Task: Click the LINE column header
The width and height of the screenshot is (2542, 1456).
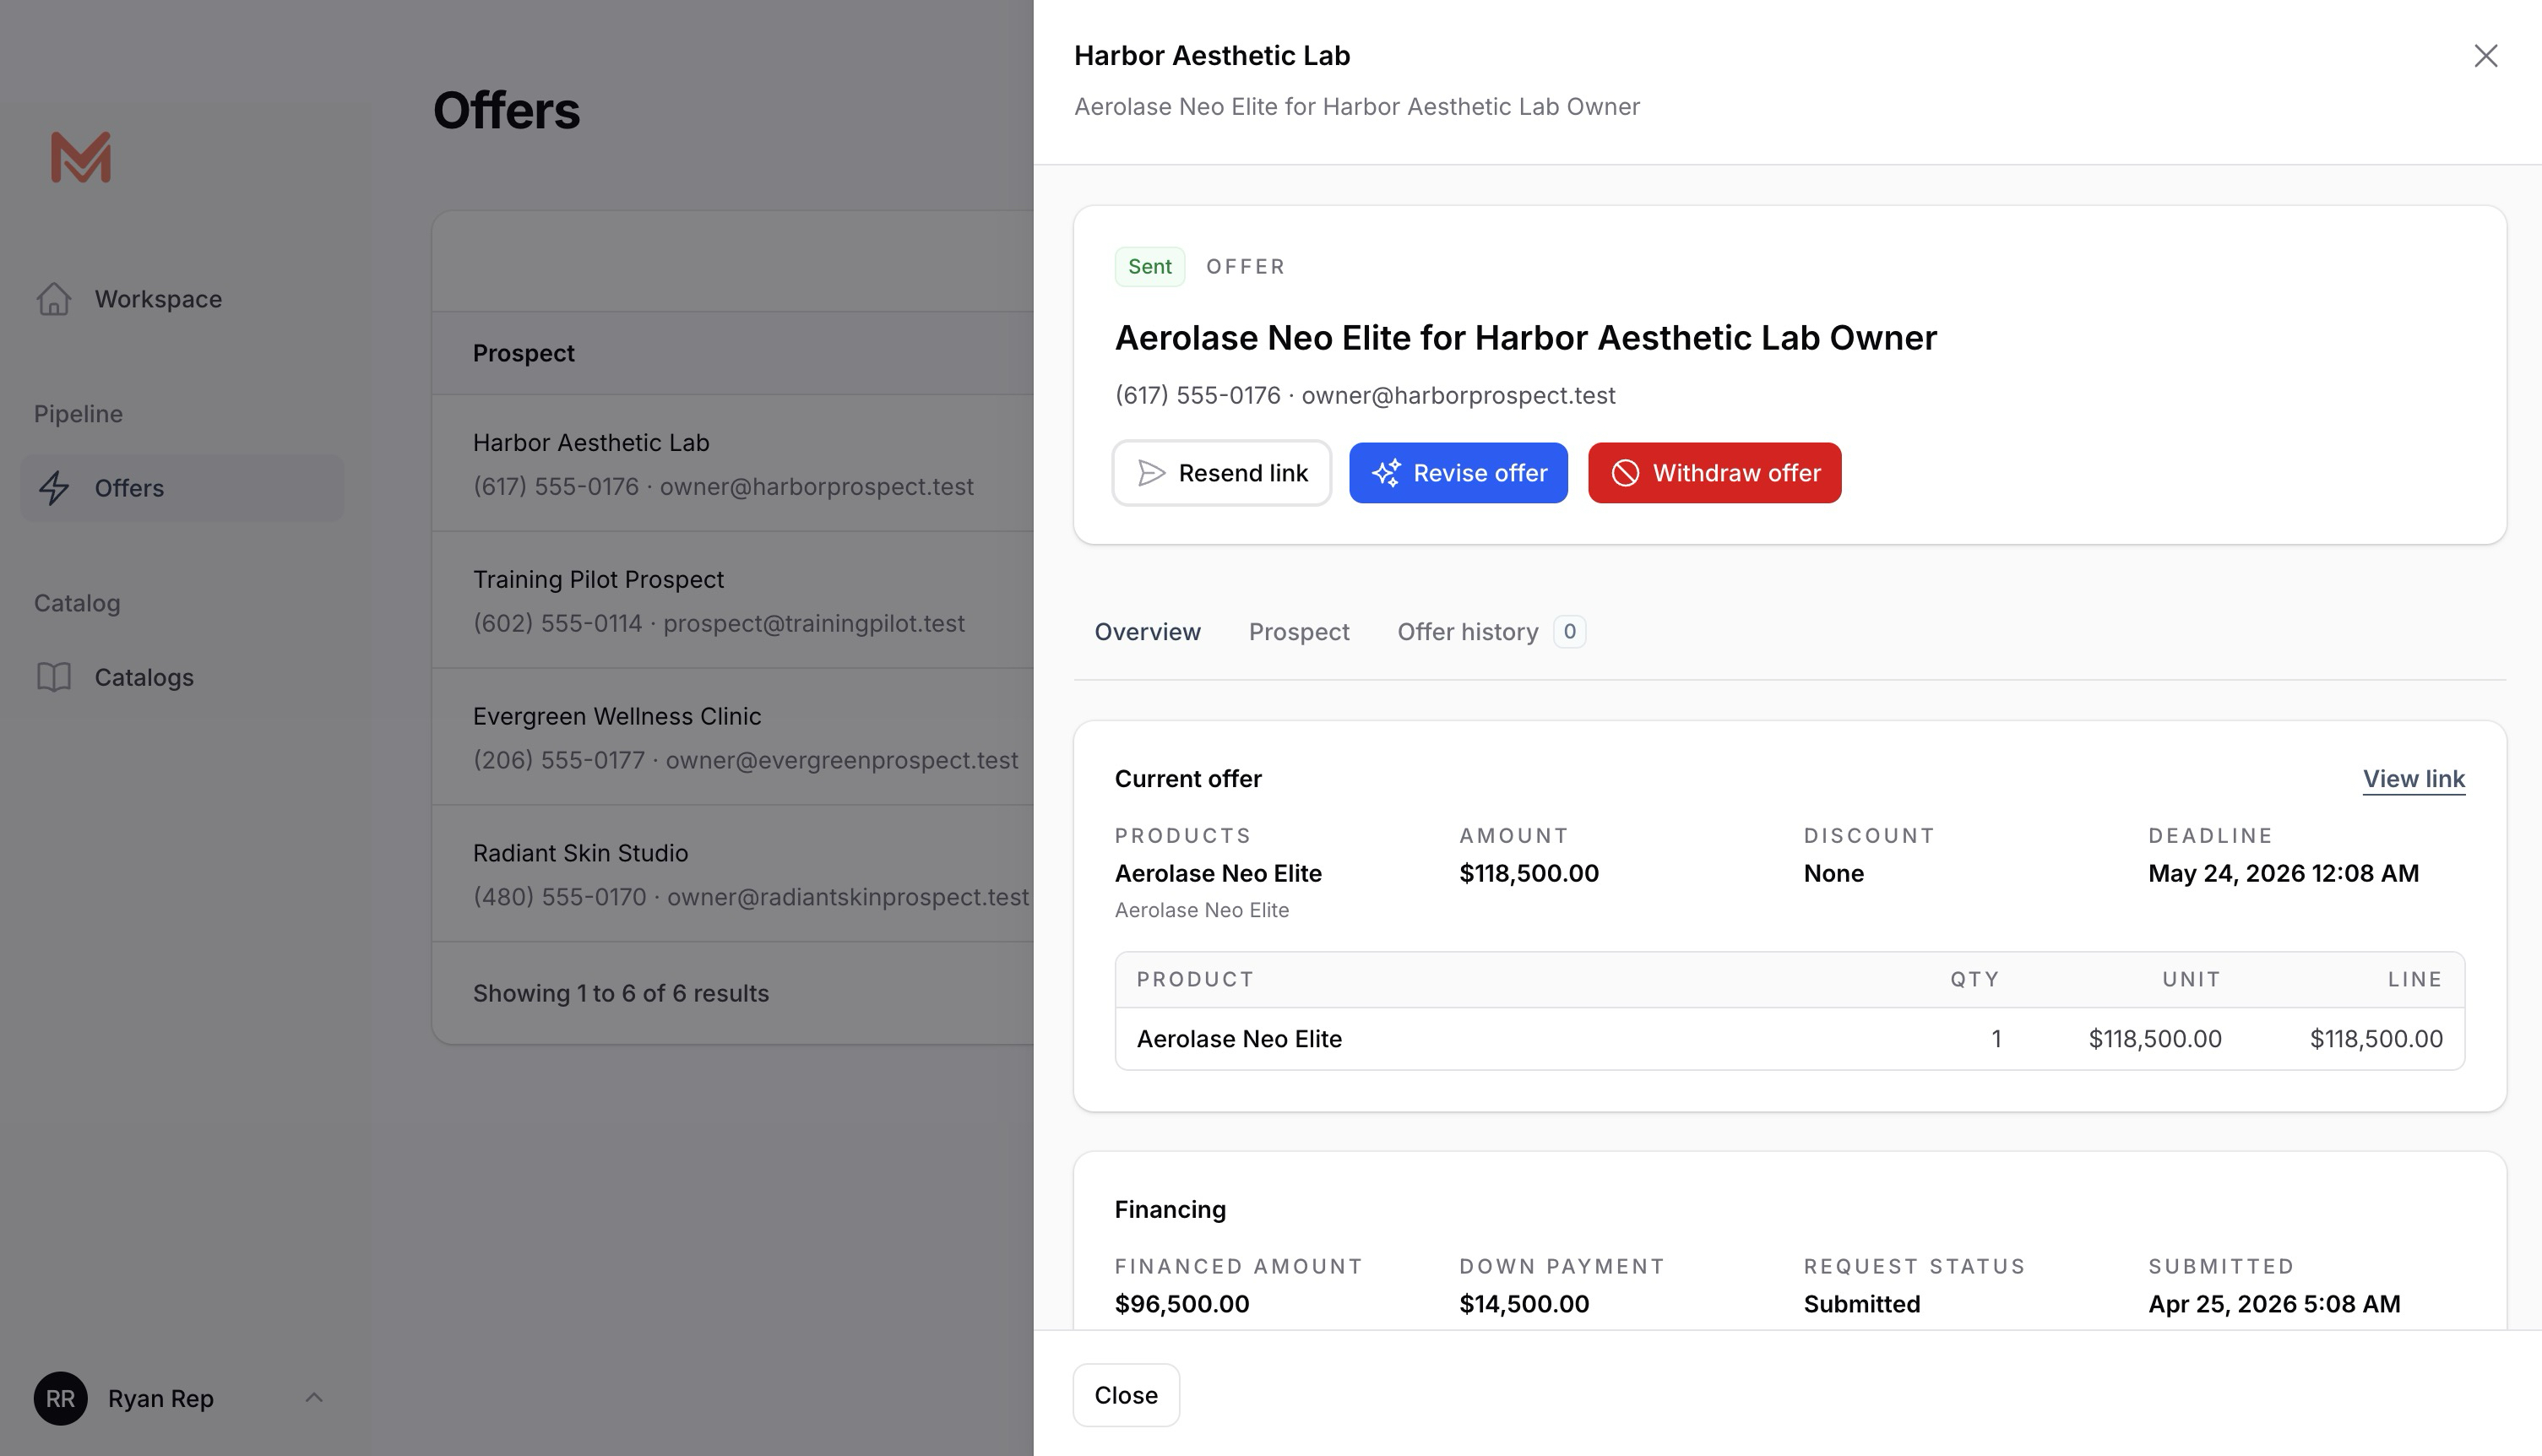Action: (x=2415, y=980)
